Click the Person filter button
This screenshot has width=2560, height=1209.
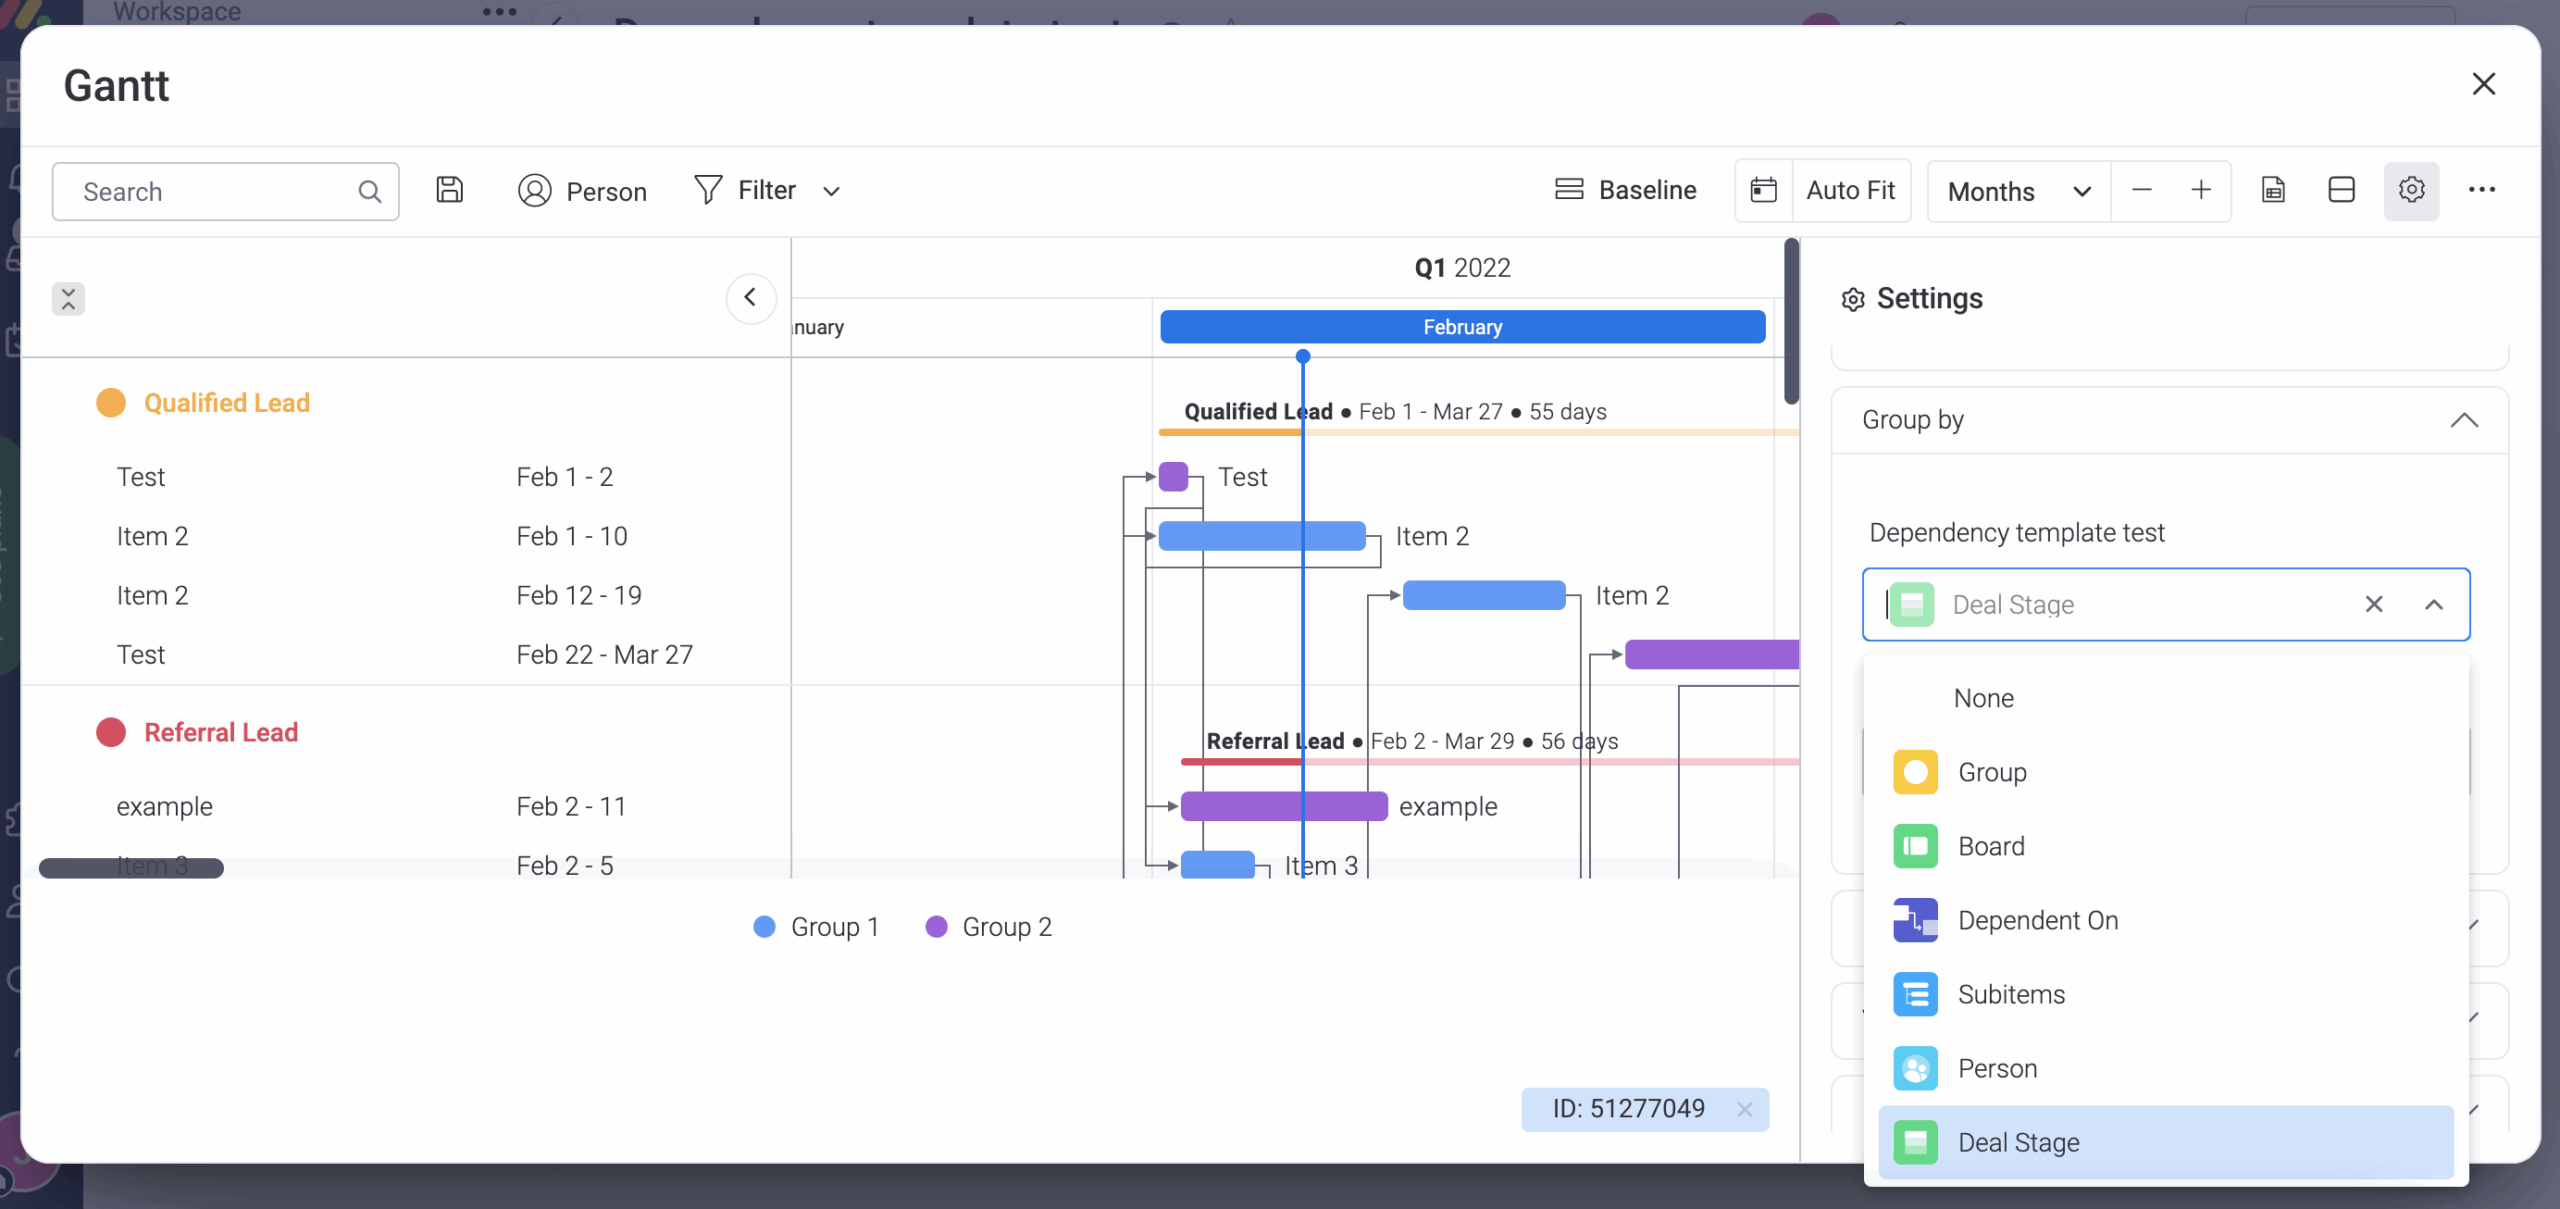(582, 191)
